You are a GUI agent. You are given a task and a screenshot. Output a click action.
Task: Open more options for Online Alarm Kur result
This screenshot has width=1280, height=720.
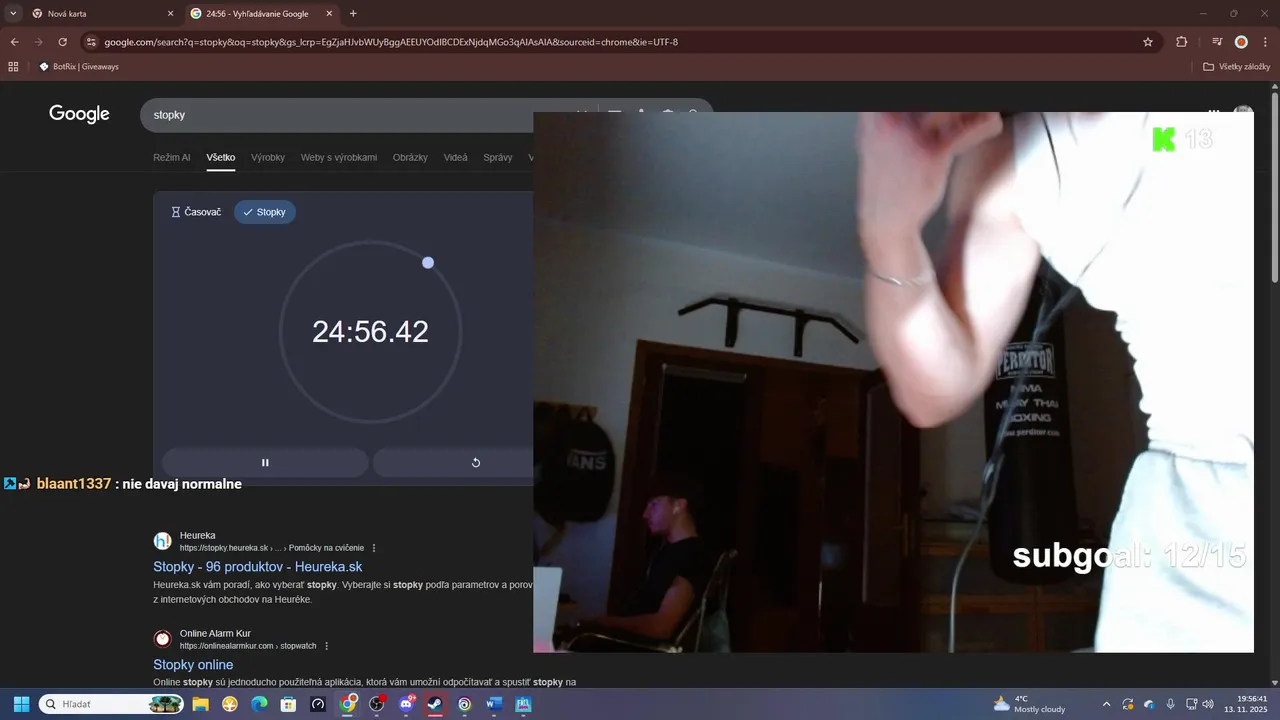click(x=326, y=646)
